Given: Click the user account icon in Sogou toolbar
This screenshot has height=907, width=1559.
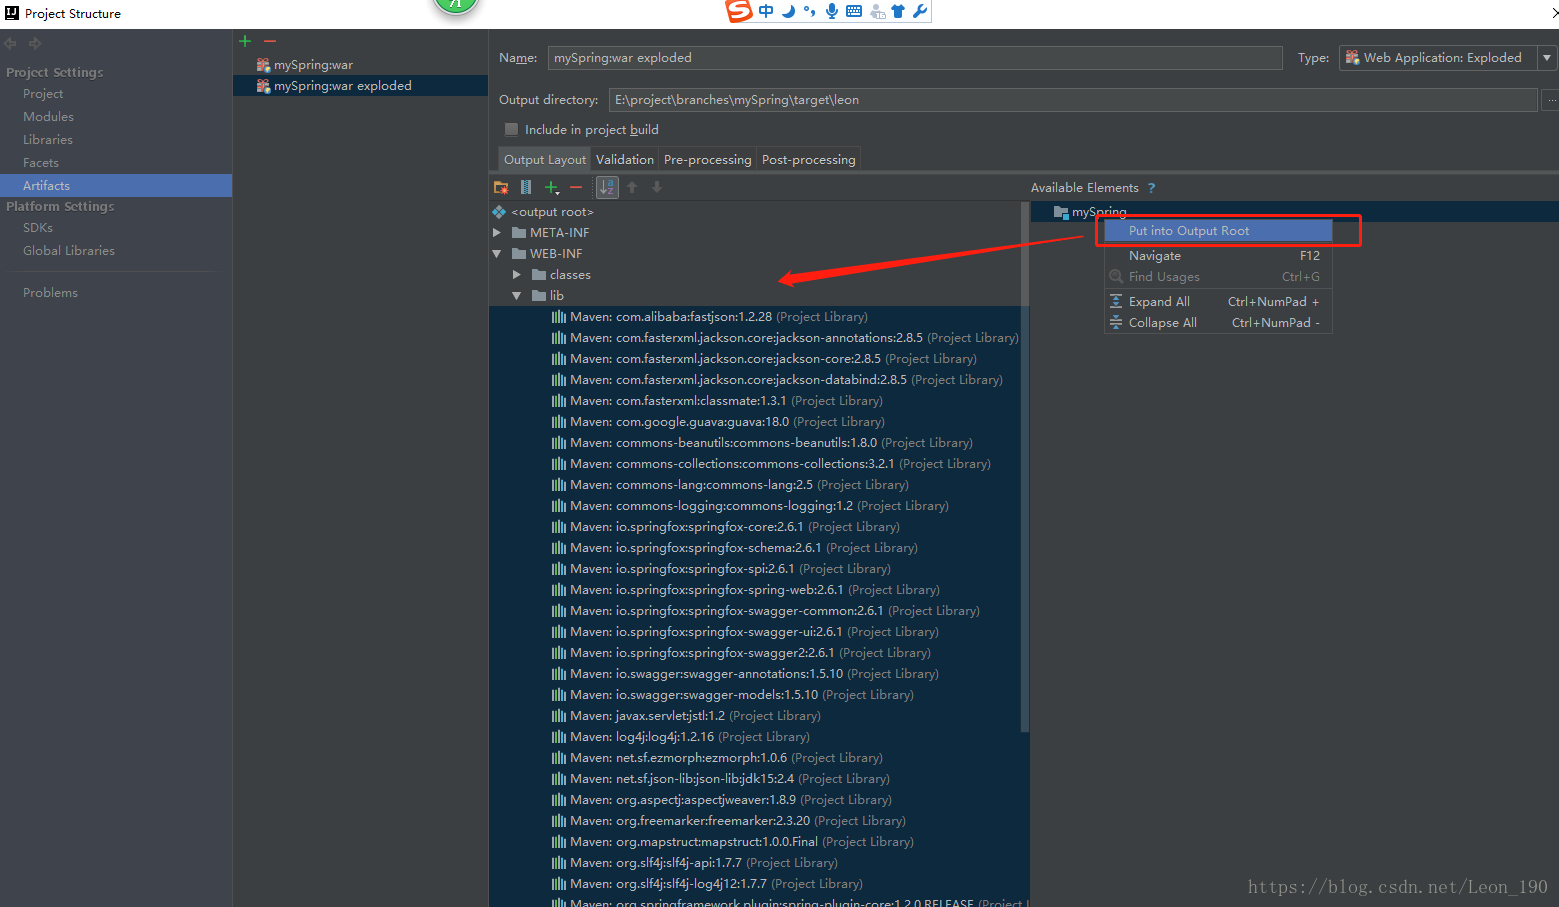Looking at the screenshot, I should pos(877,11).
